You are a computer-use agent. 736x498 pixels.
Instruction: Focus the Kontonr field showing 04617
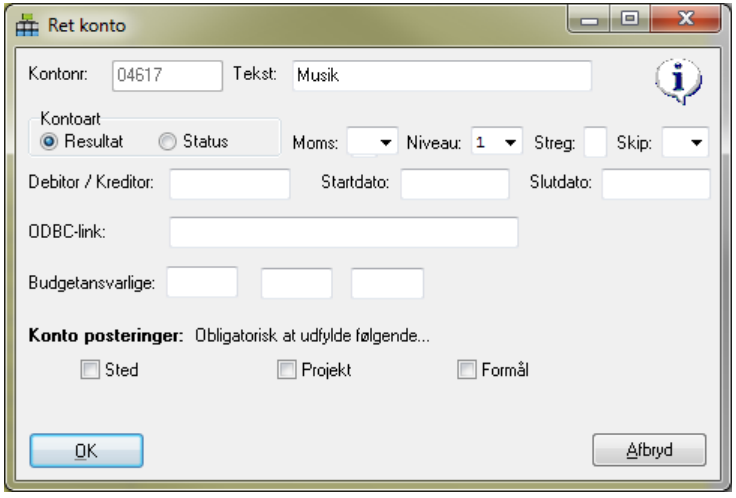point(167,76)
